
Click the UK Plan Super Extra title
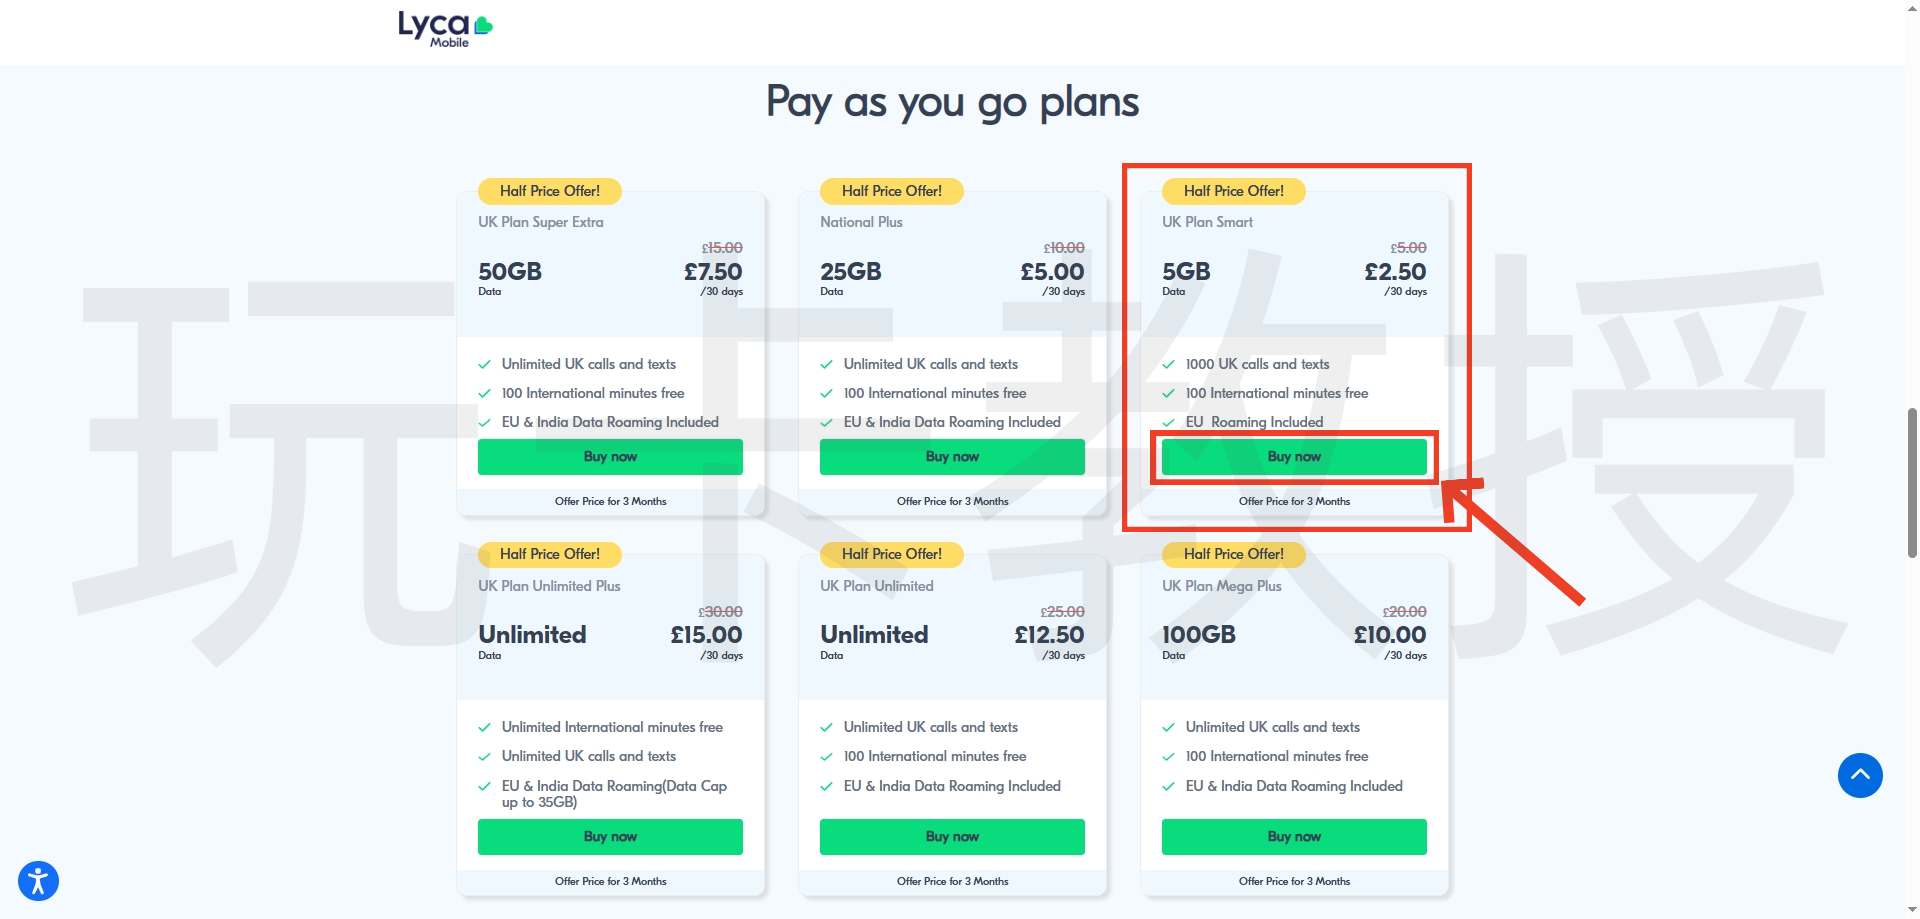540,222
